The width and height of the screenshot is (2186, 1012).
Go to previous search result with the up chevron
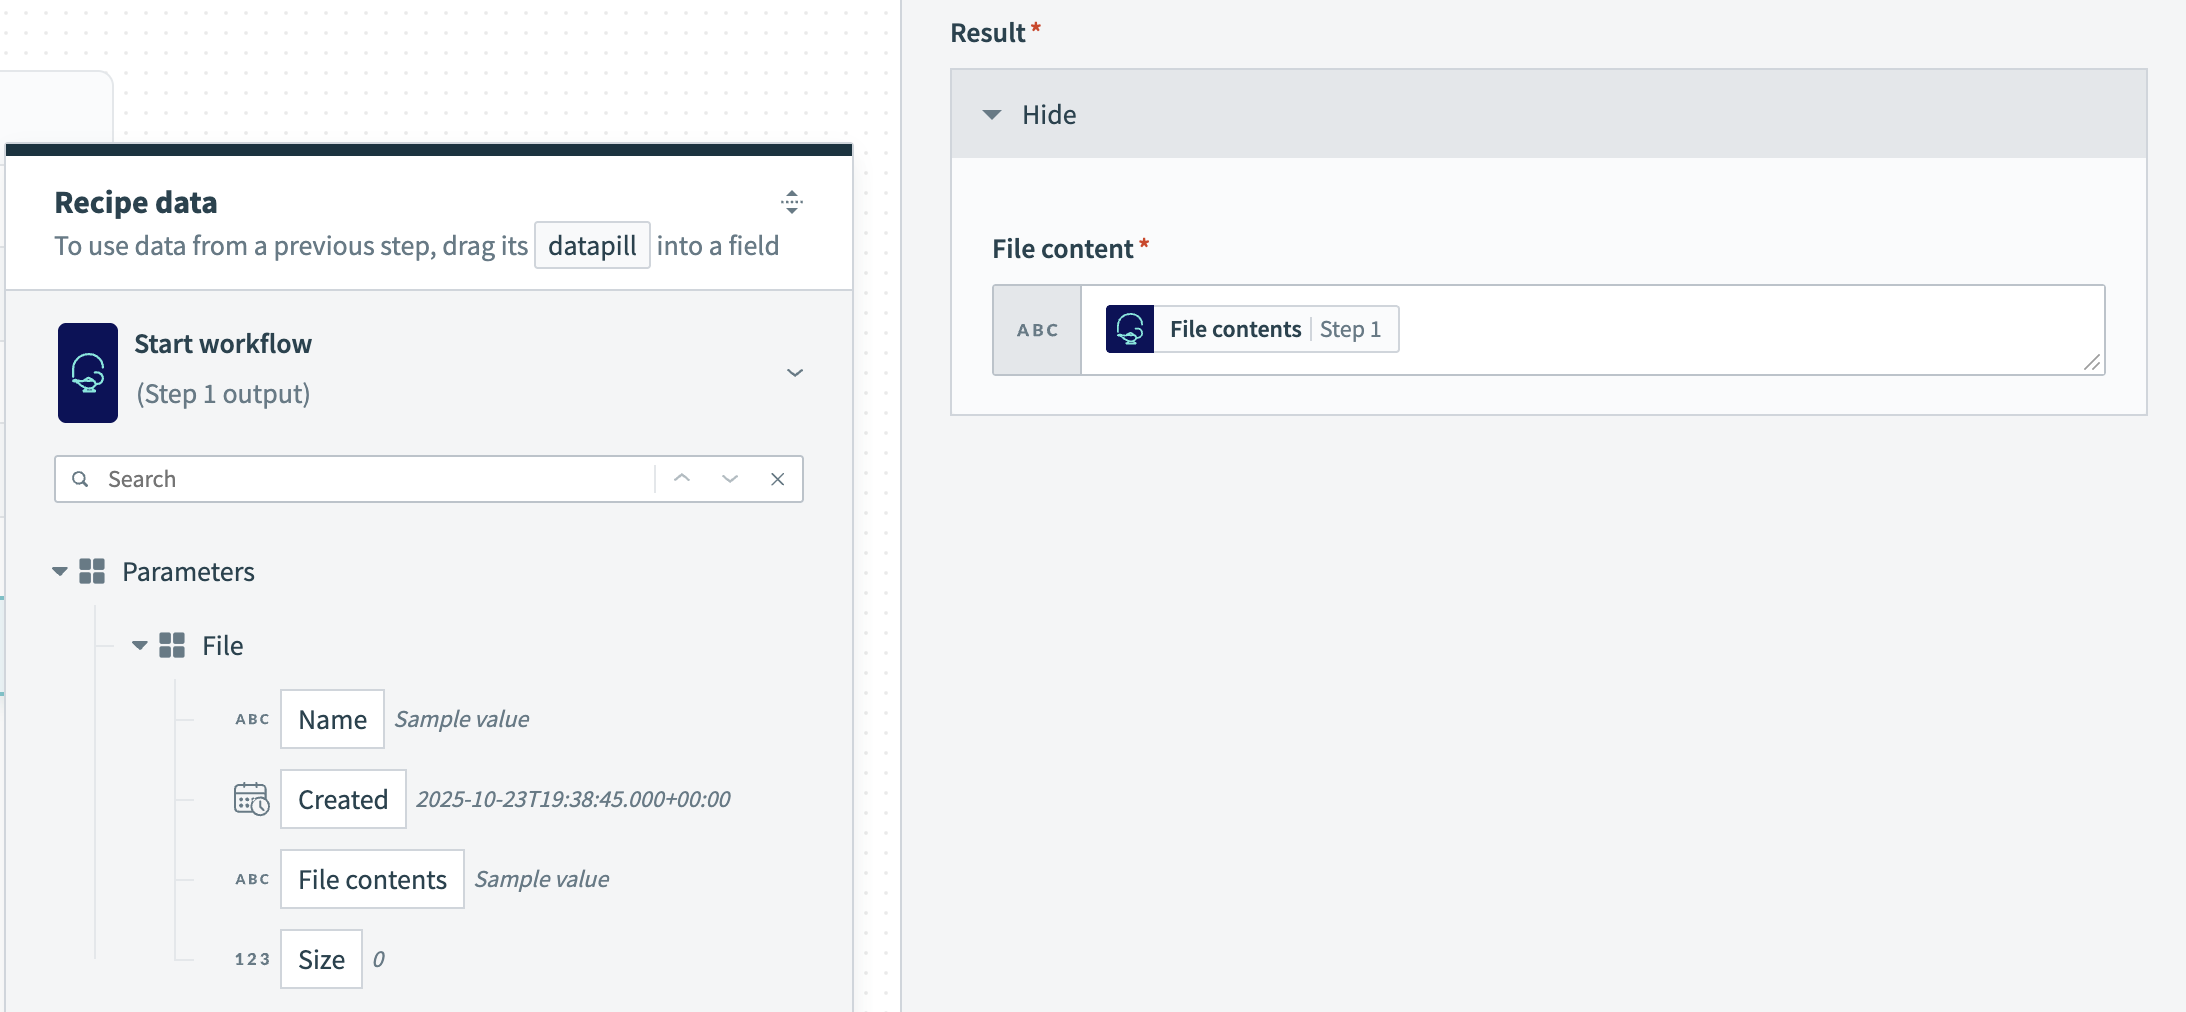click(x=681, y=478)
